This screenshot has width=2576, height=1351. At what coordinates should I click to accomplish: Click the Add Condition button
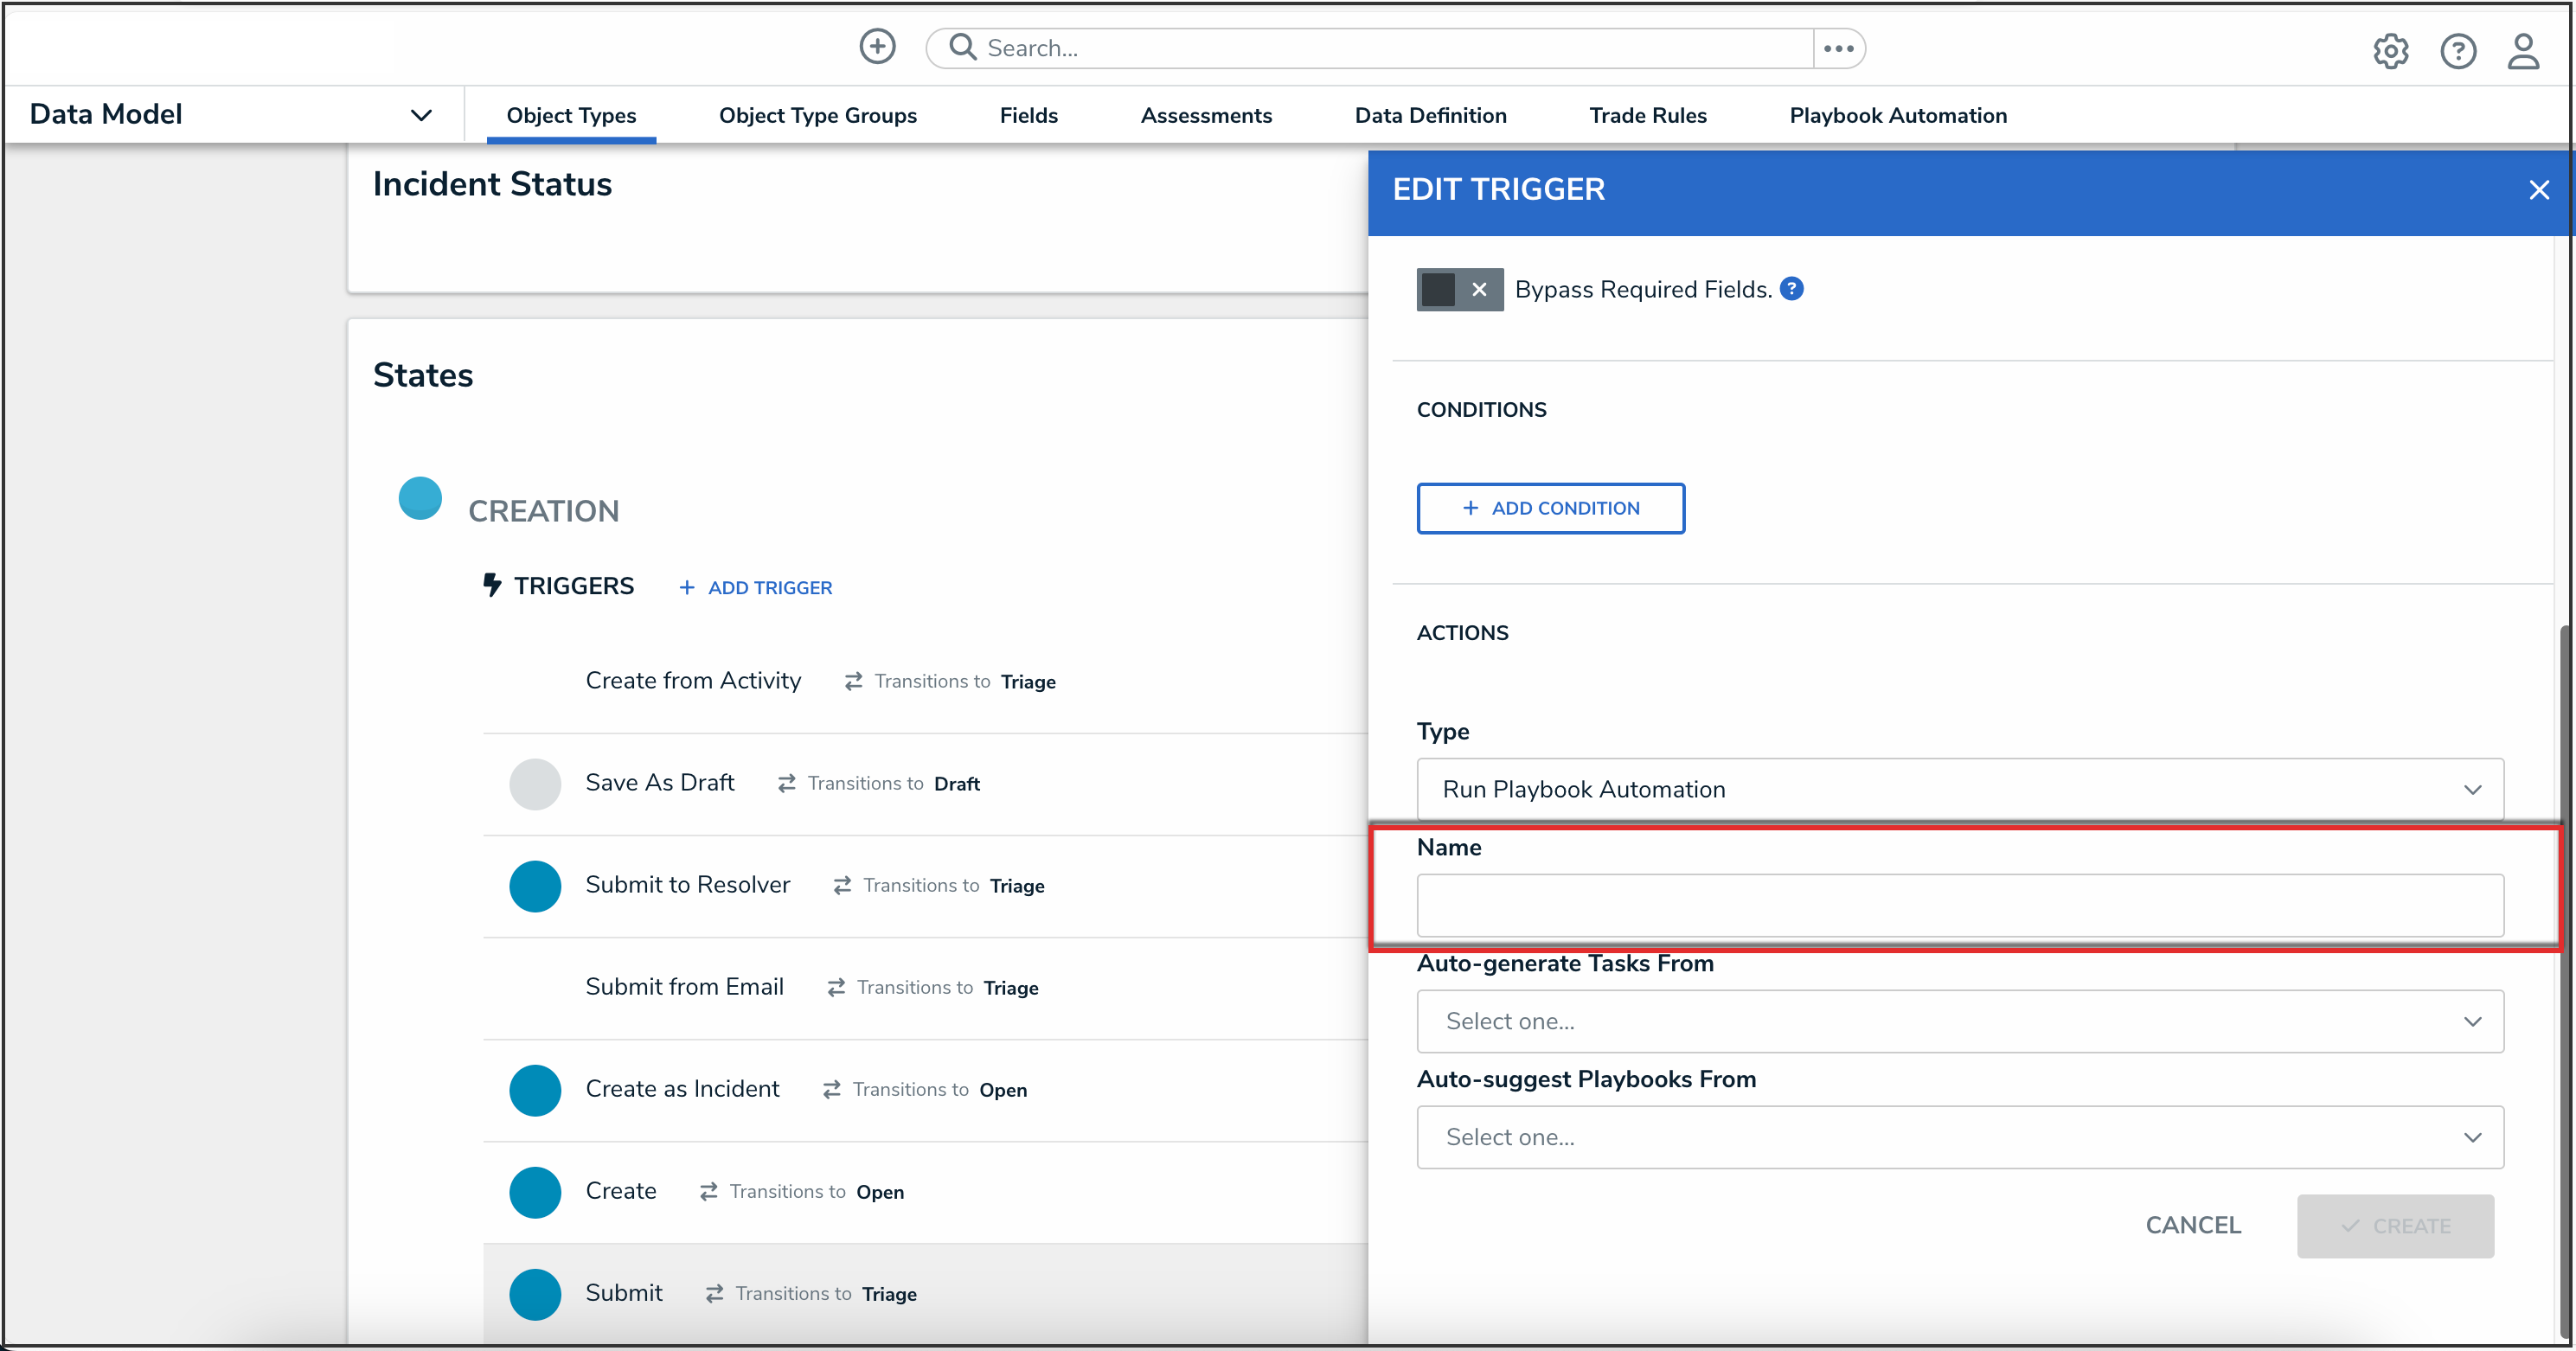pos(1550,509)
